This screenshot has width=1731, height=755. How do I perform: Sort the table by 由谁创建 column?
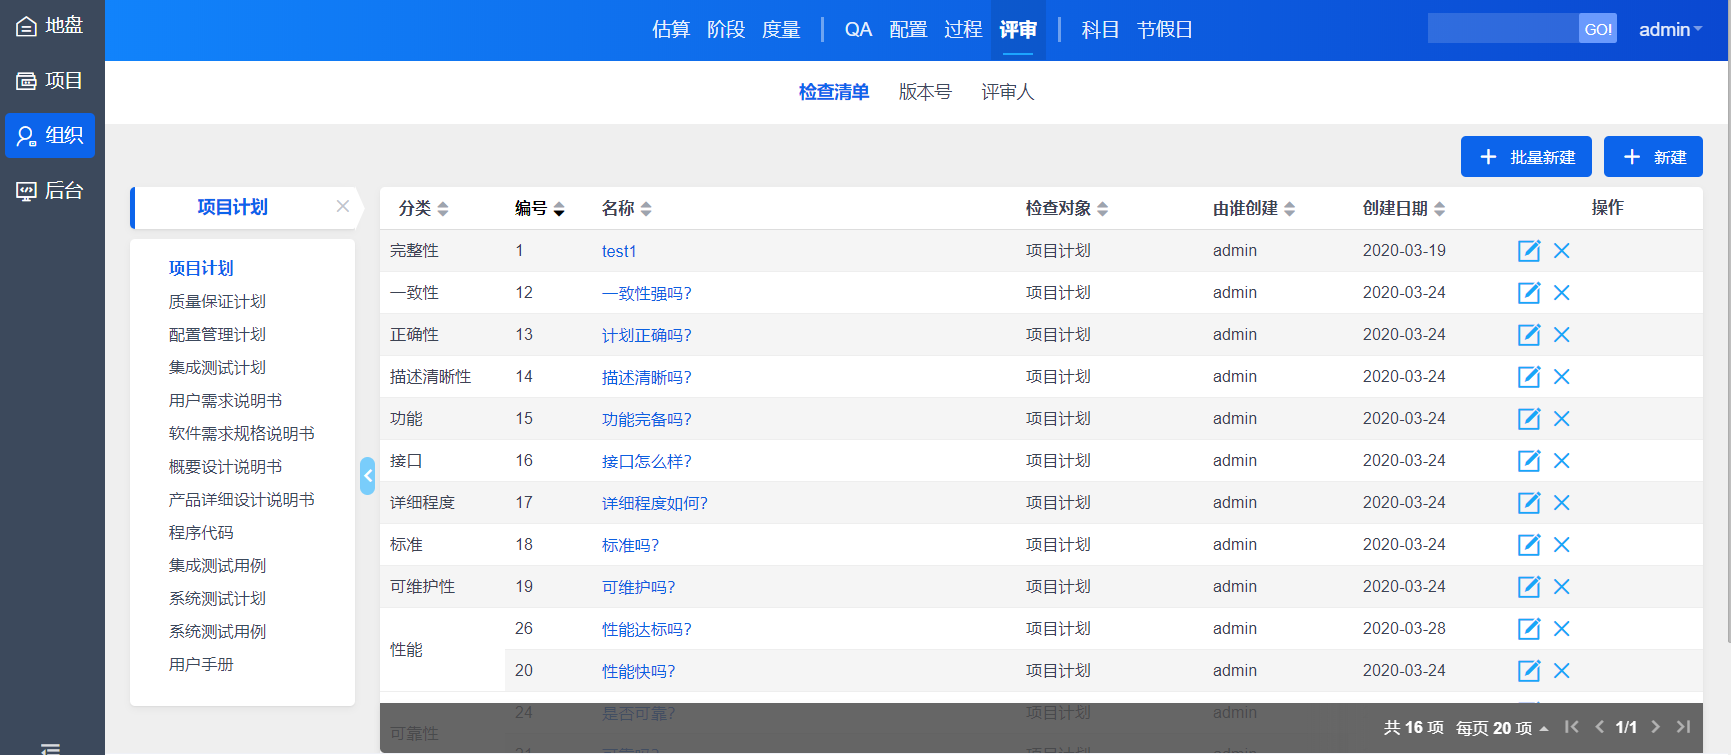[1254, 208]
